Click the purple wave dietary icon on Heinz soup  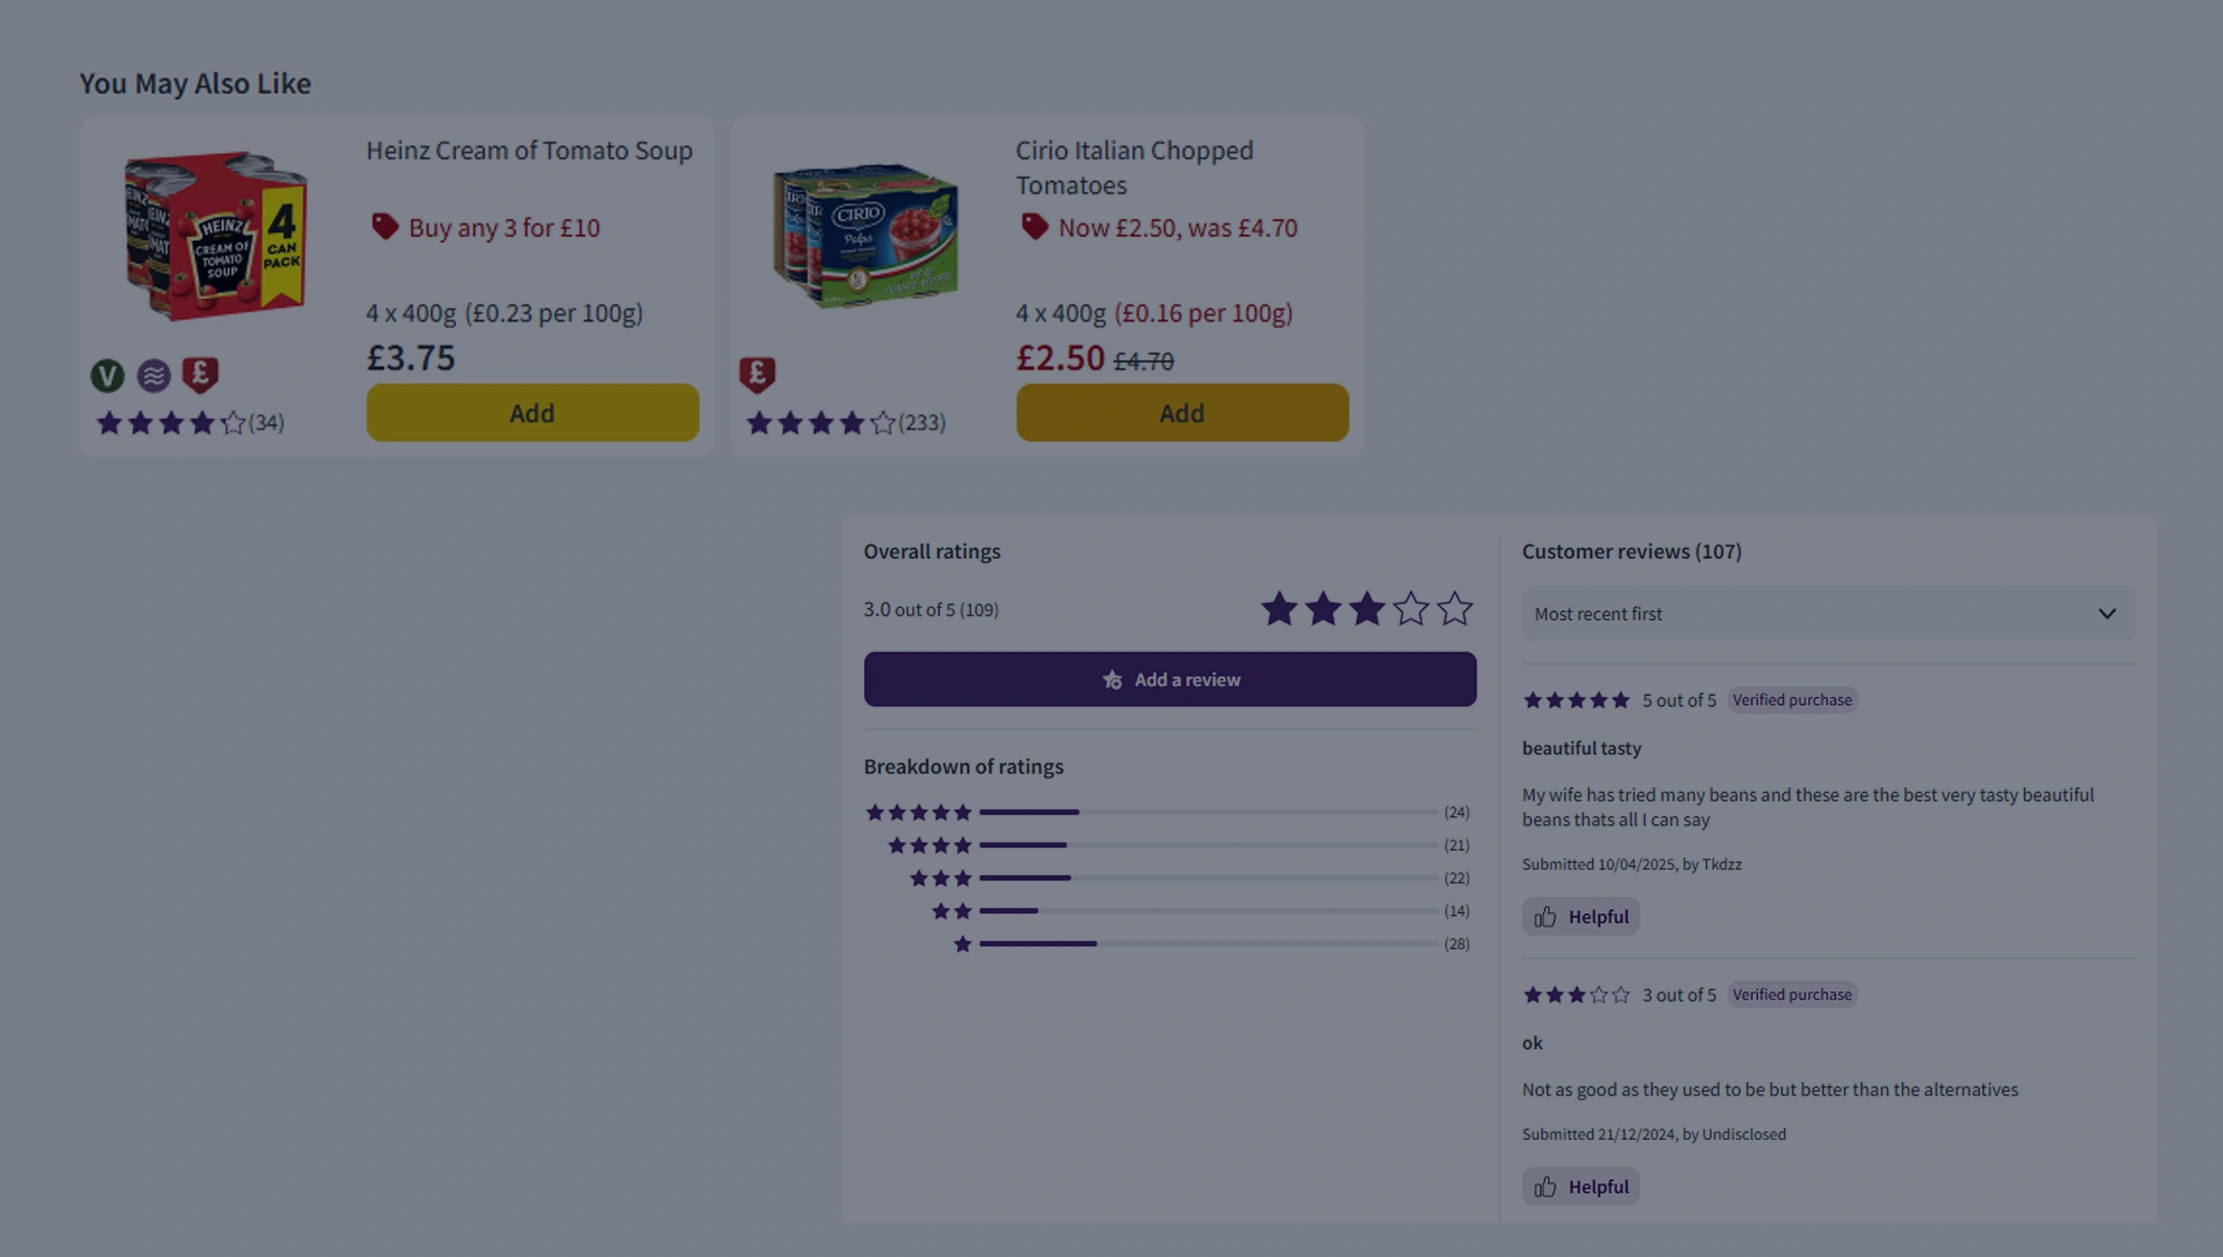click(154, 375)
